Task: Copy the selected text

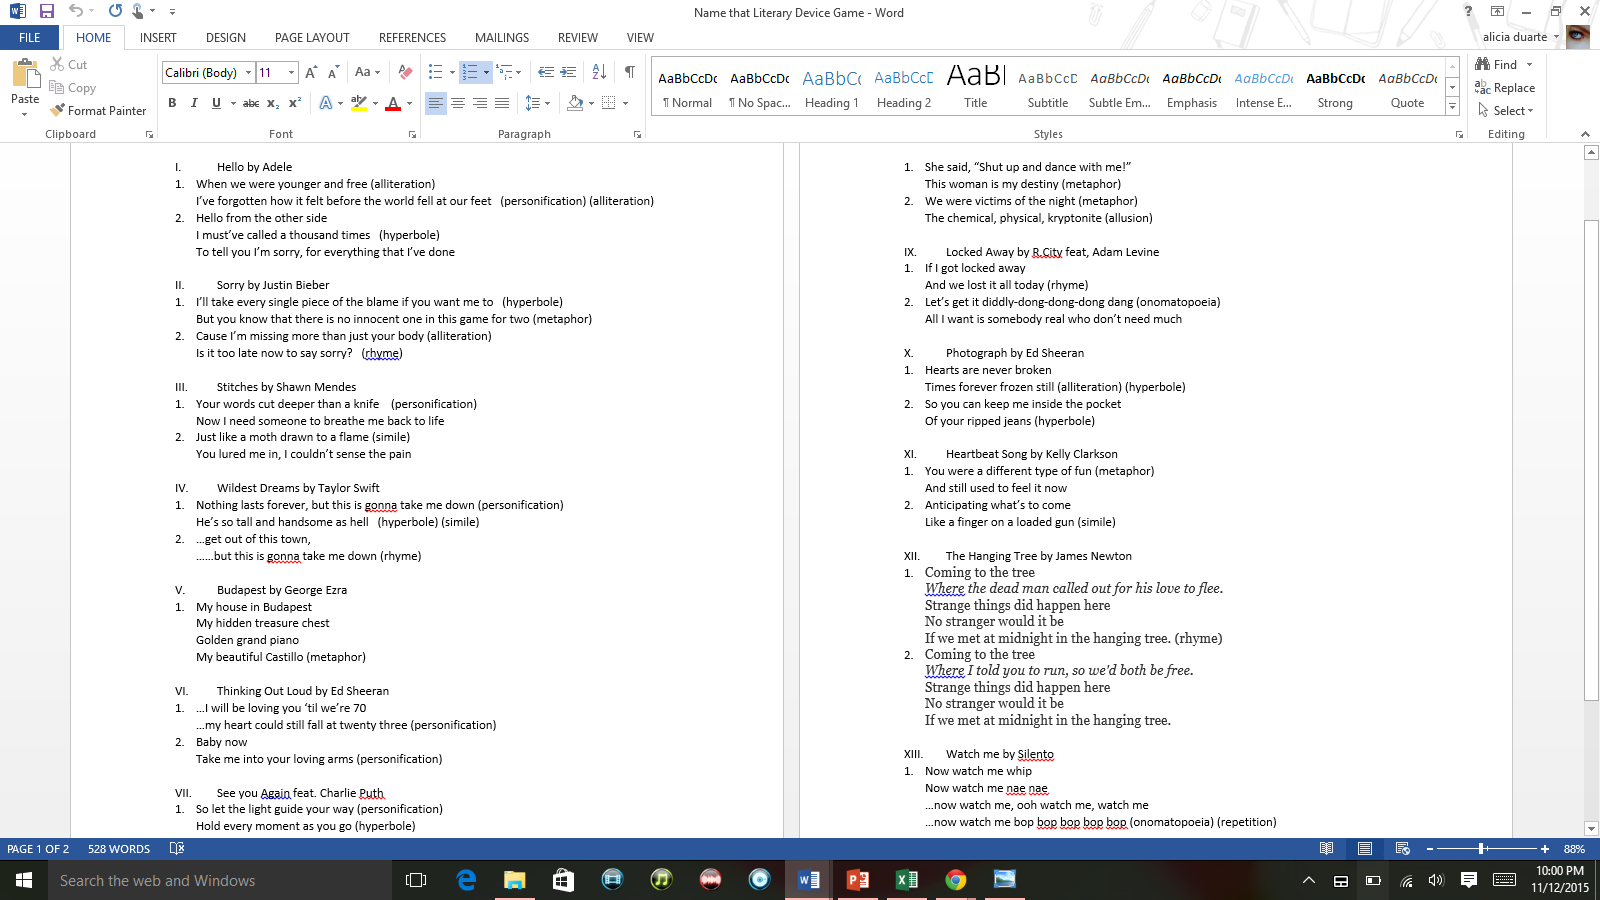Action: (x=73, y=88)
